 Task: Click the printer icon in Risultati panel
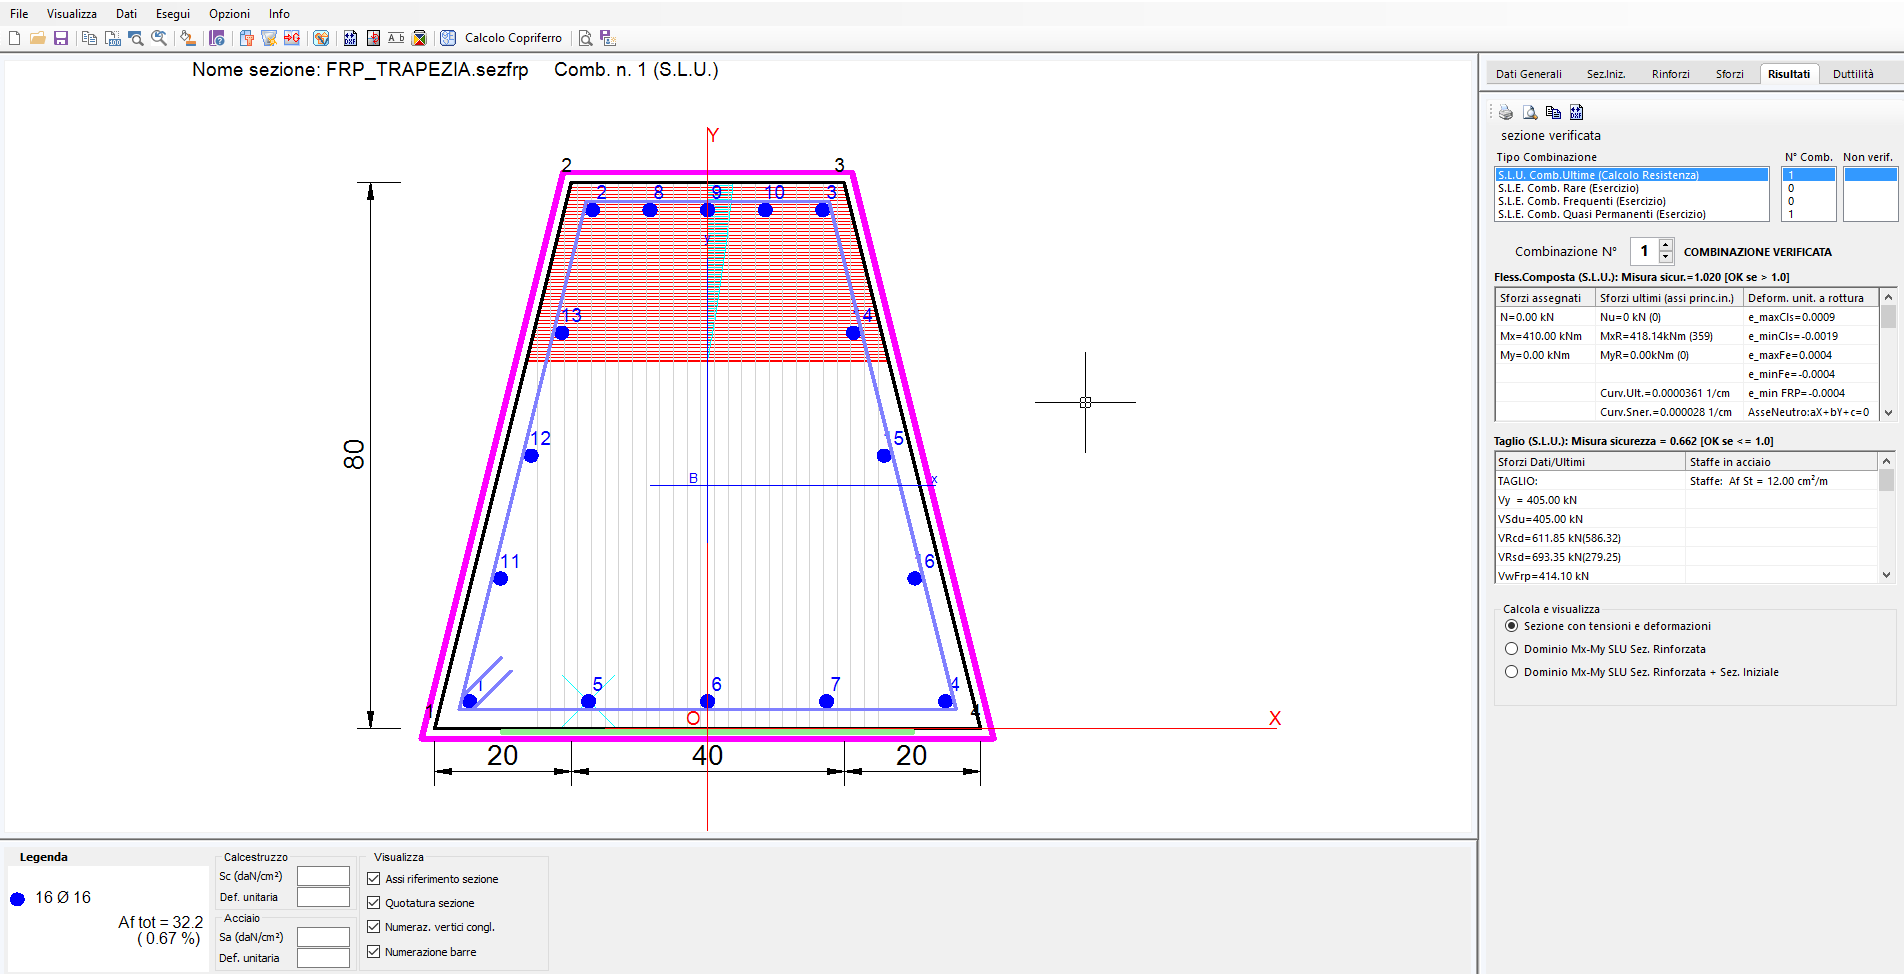[x=1506, y=112]
